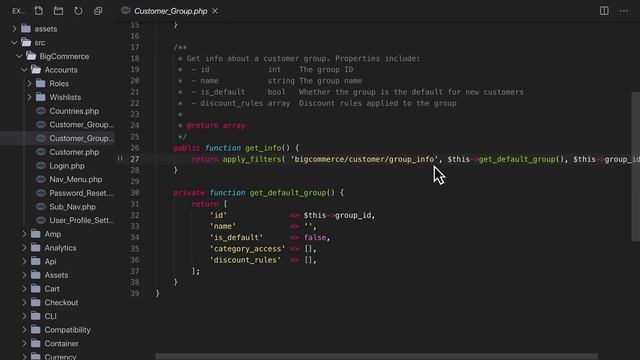Expand the Cart folder
This screenshot has width=640, height=360.
tap(24, 289)
